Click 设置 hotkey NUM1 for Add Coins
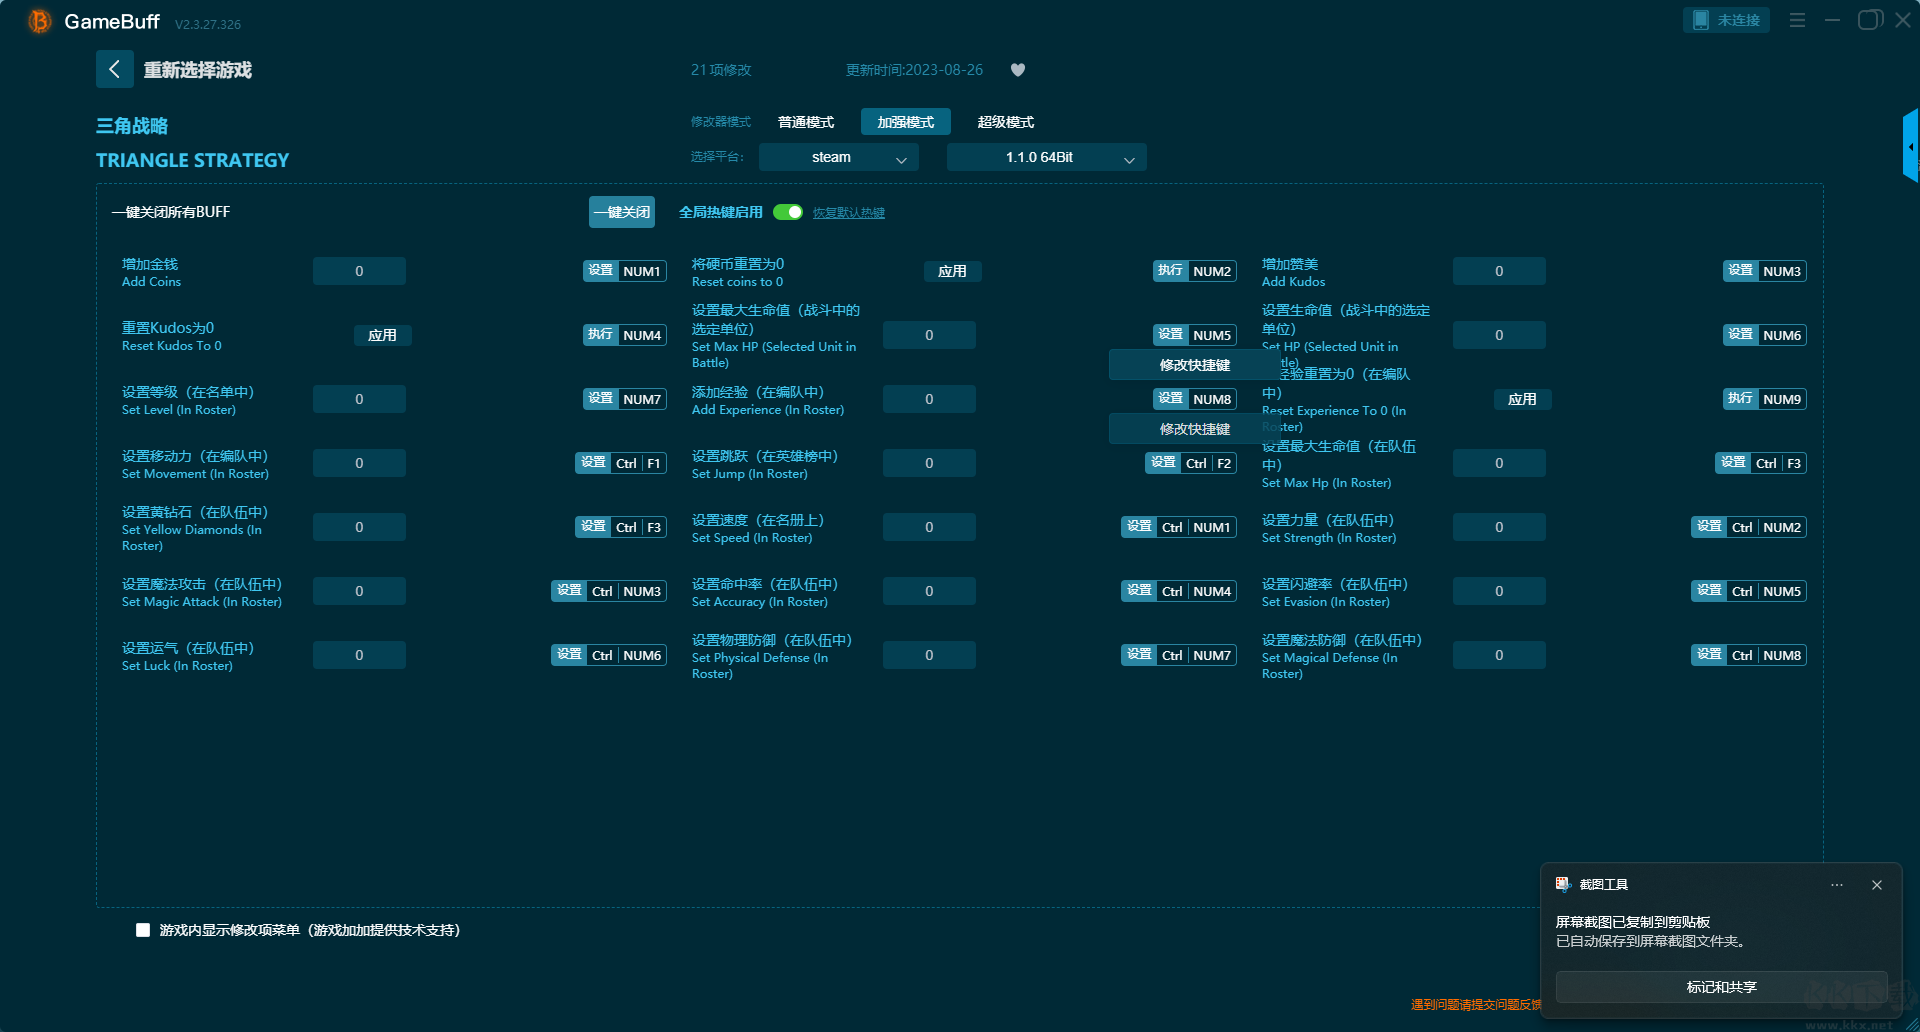 click(x=625, y=271)
